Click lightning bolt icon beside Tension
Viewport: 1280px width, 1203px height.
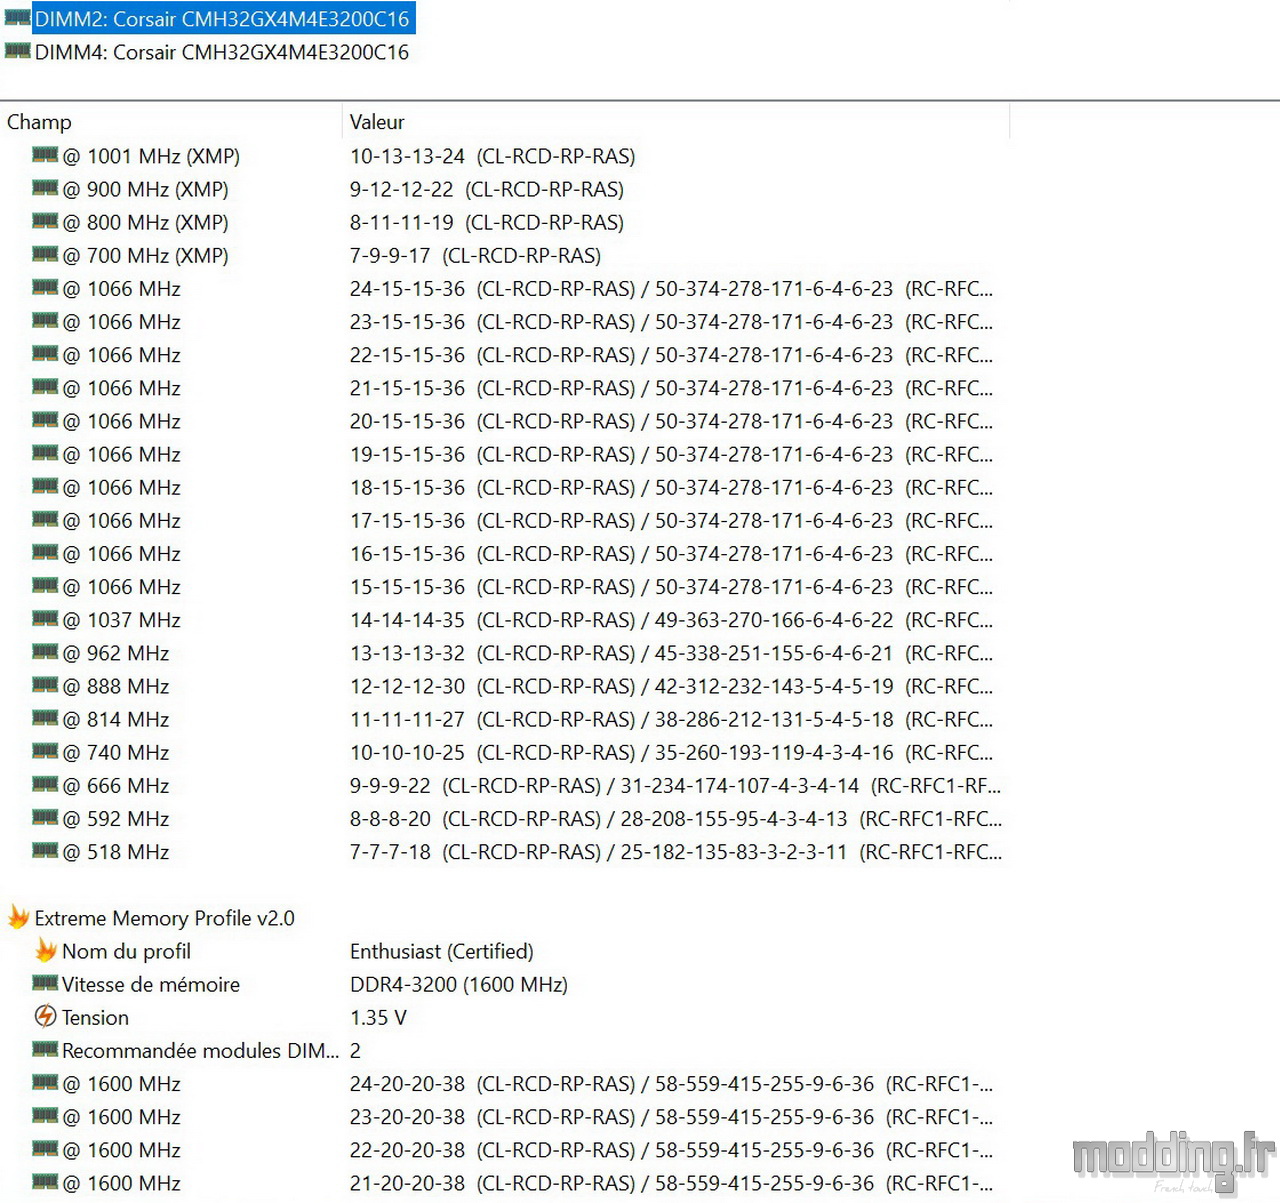pyautogui.click(x=45, y=1016)
